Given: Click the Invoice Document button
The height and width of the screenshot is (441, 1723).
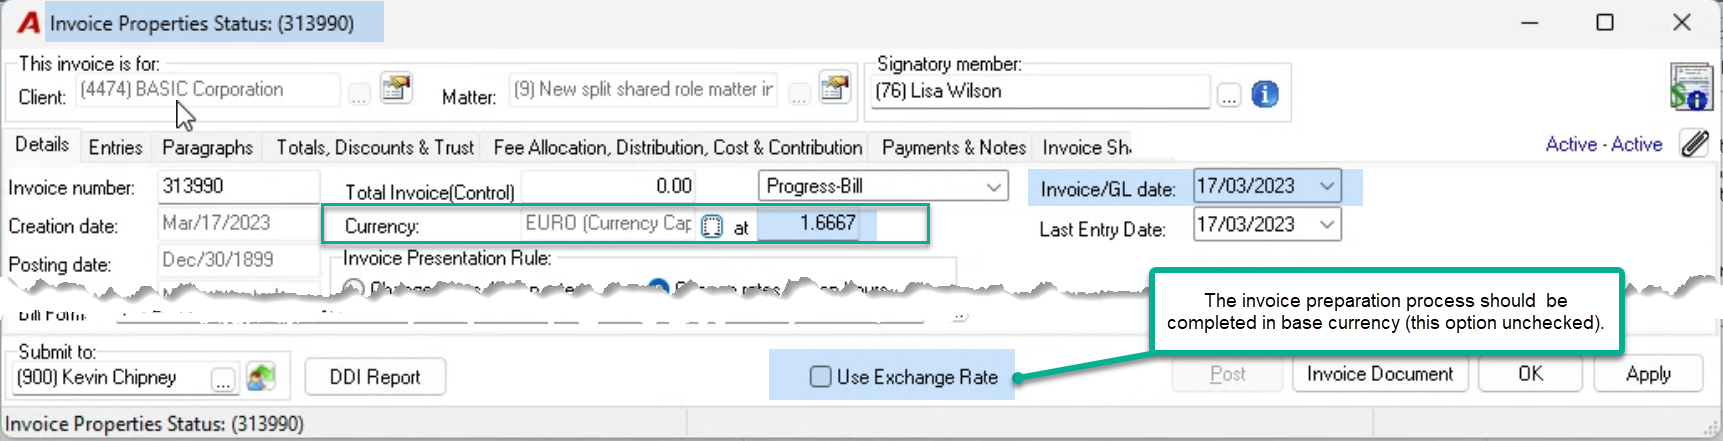Looking at the screenshot, I should [1380, 374].
